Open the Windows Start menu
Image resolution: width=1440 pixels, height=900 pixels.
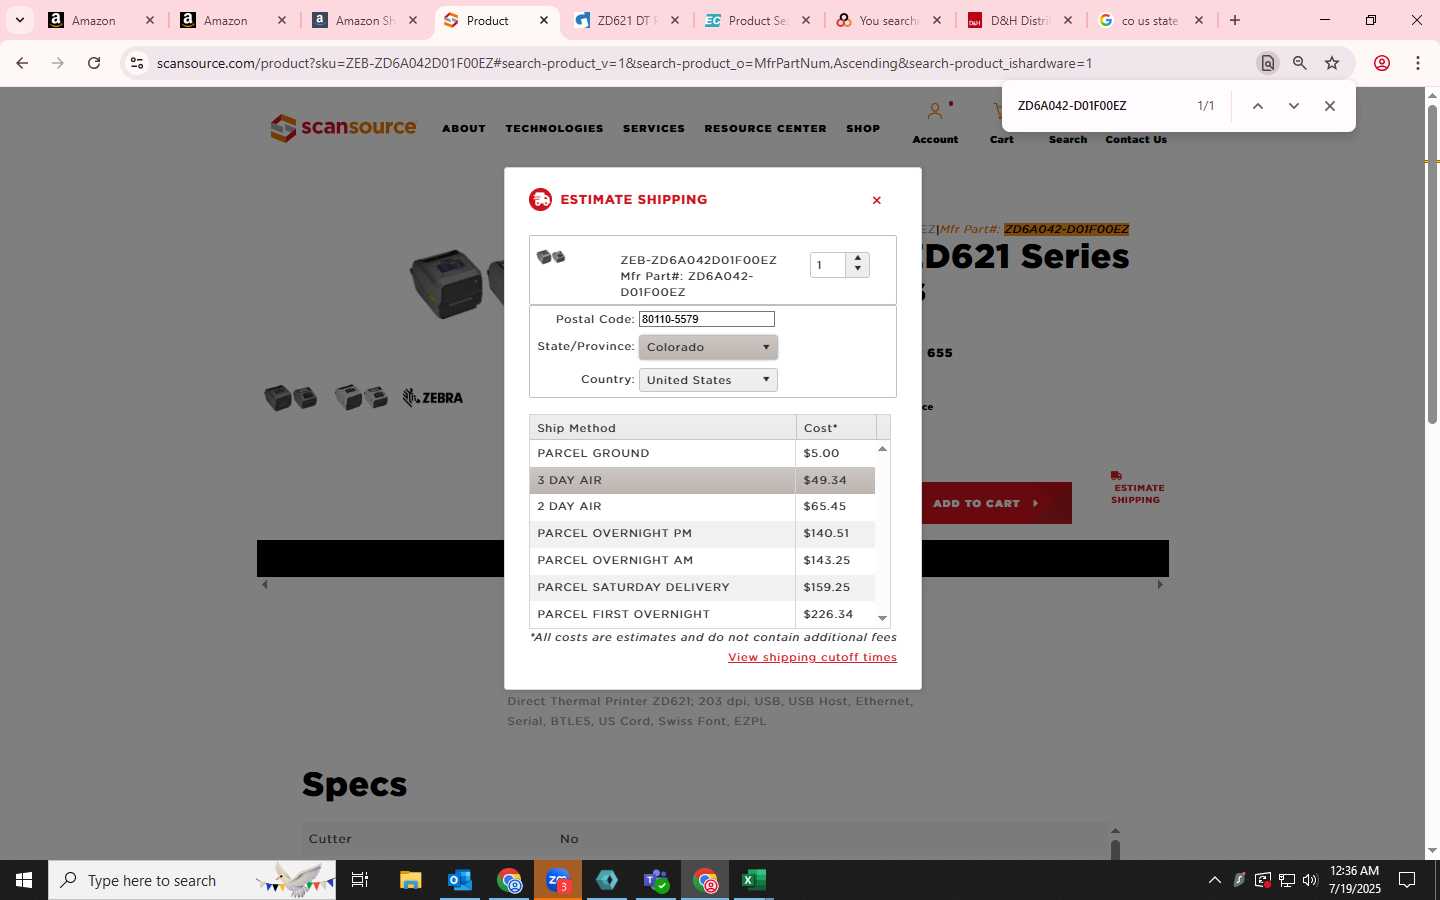pos(24,880)
